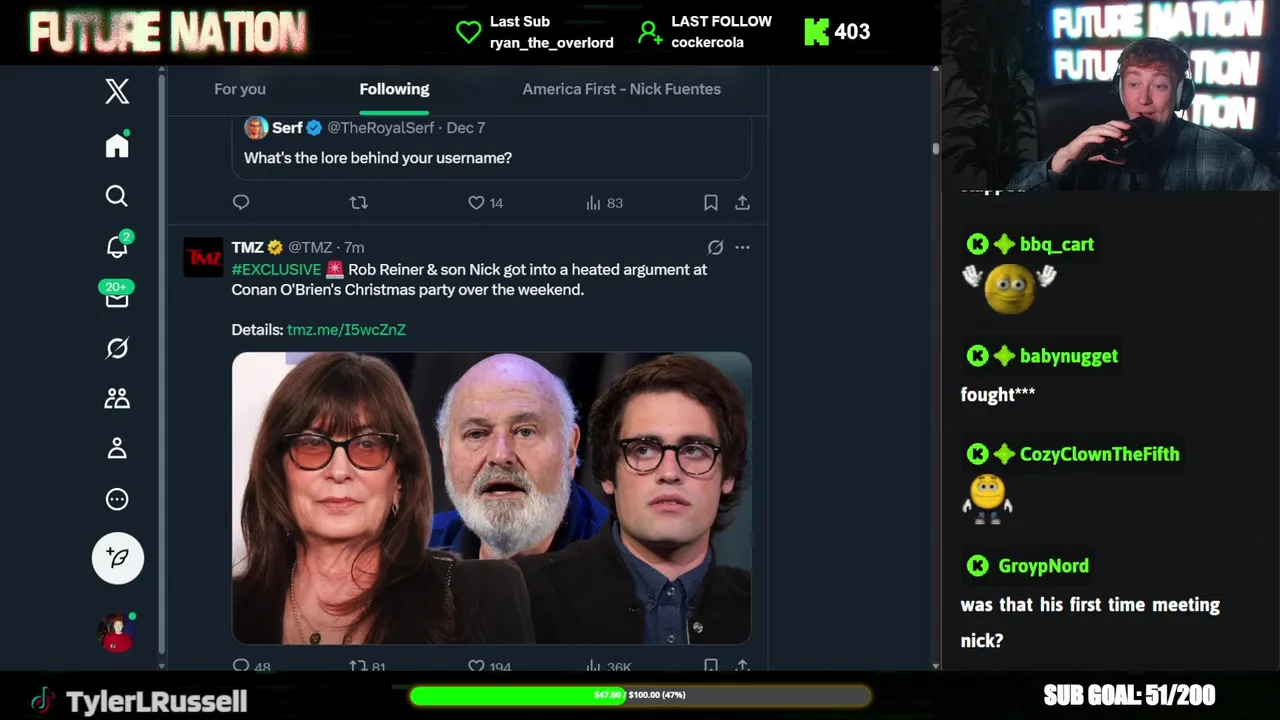
Task: Click bbq_cart username in chat
Action: 1057,244
